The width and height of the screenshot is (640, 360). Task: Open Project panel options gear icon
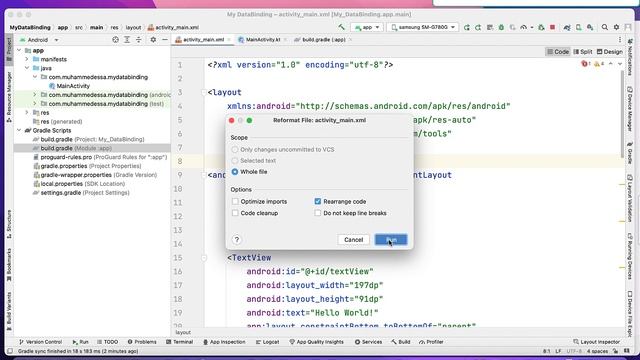(153, 40)
